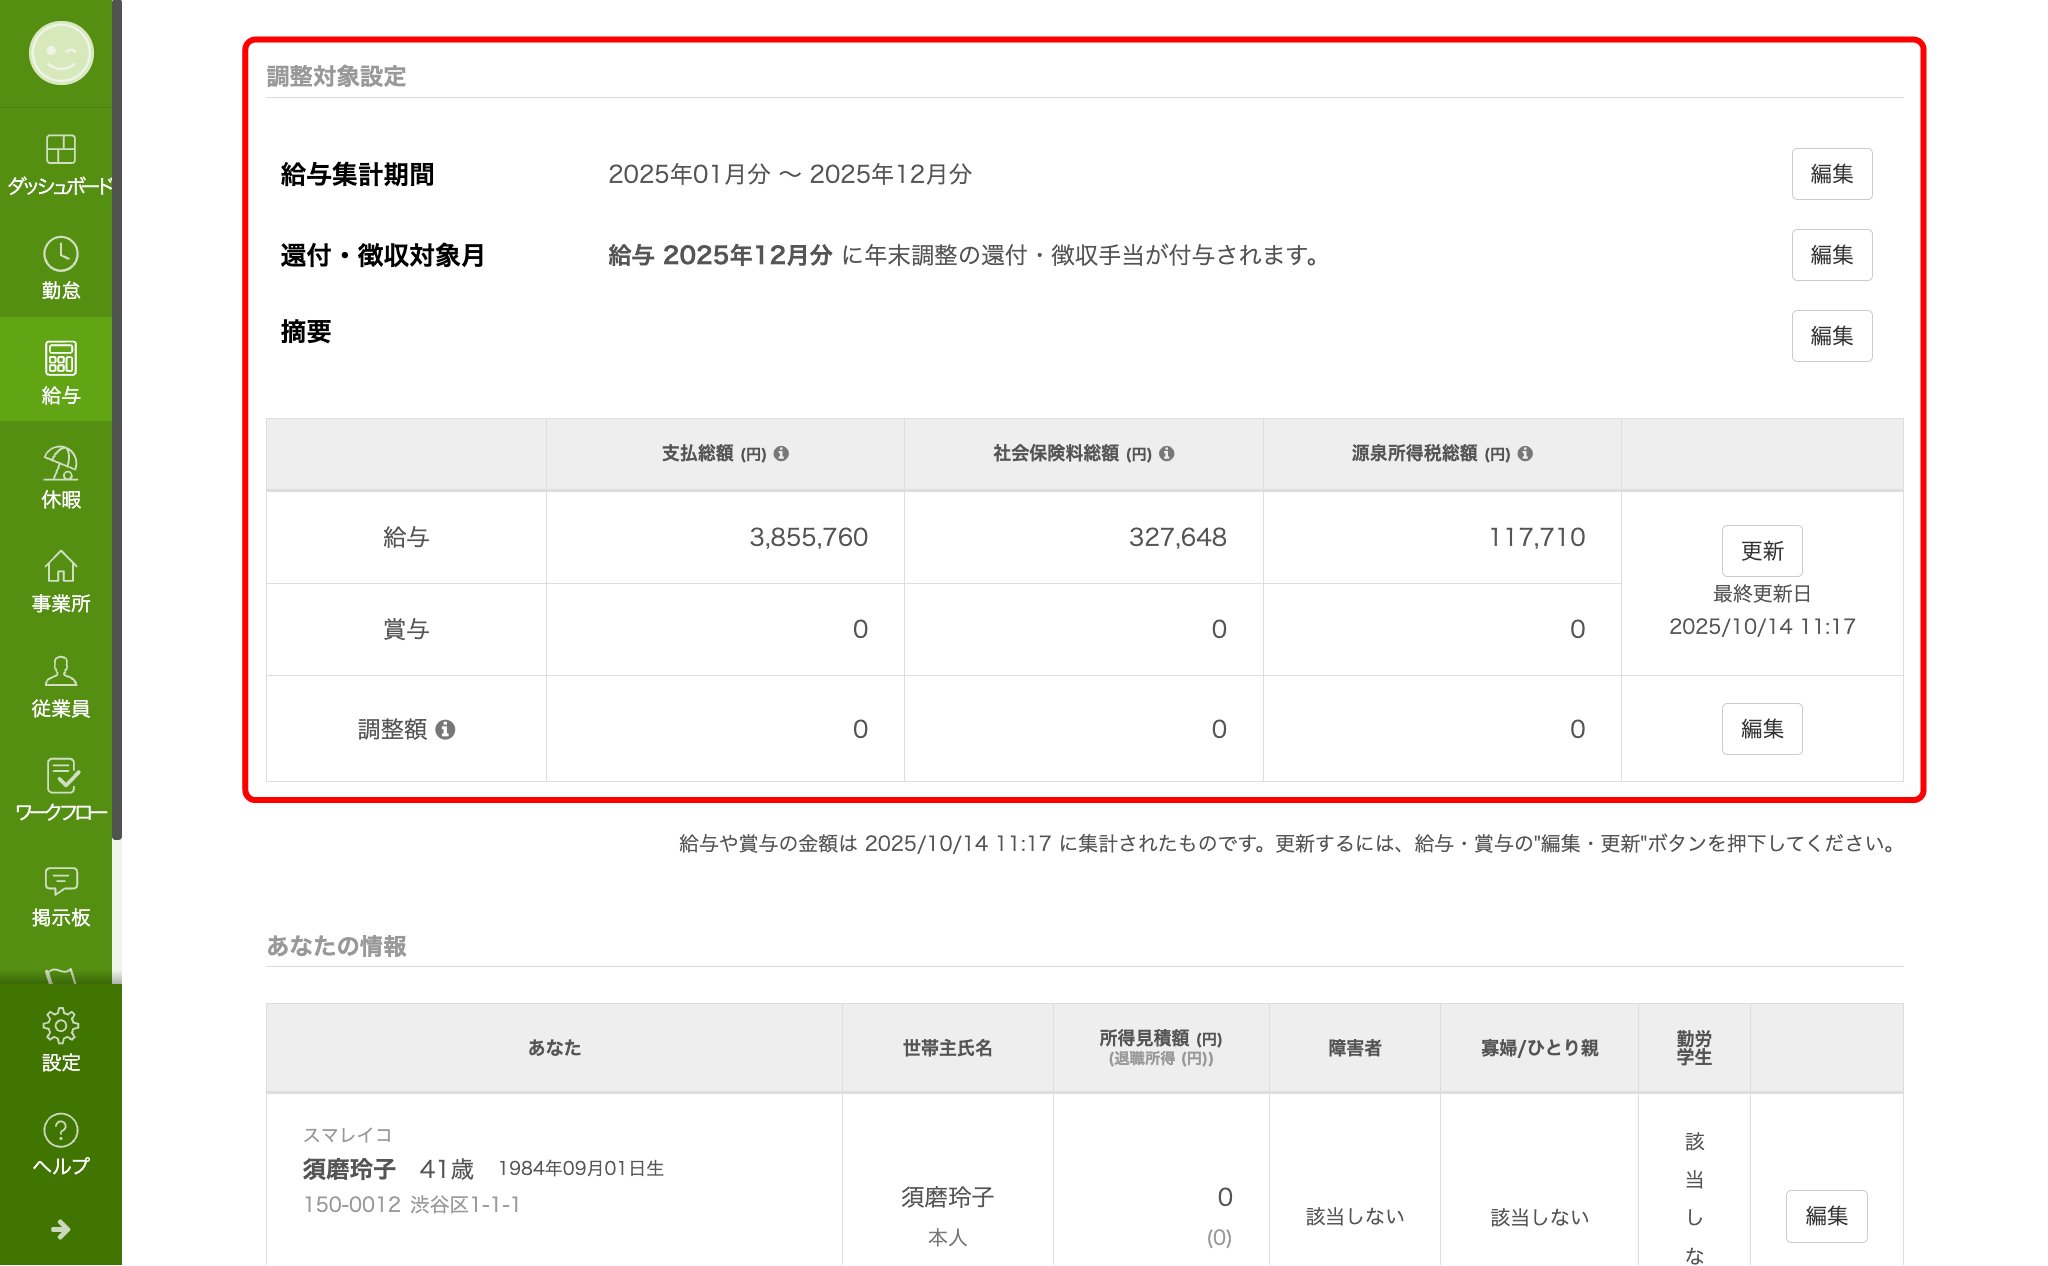This screenshot has height=1266, width=2048.
Task: Click info icon next to 源泉所得税総額
Action: coord(1525,454)
